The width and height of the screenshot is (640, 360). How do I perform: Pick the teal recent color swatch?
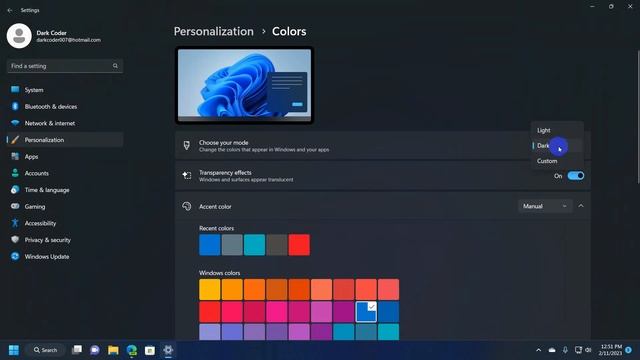[x=254, y=245]
